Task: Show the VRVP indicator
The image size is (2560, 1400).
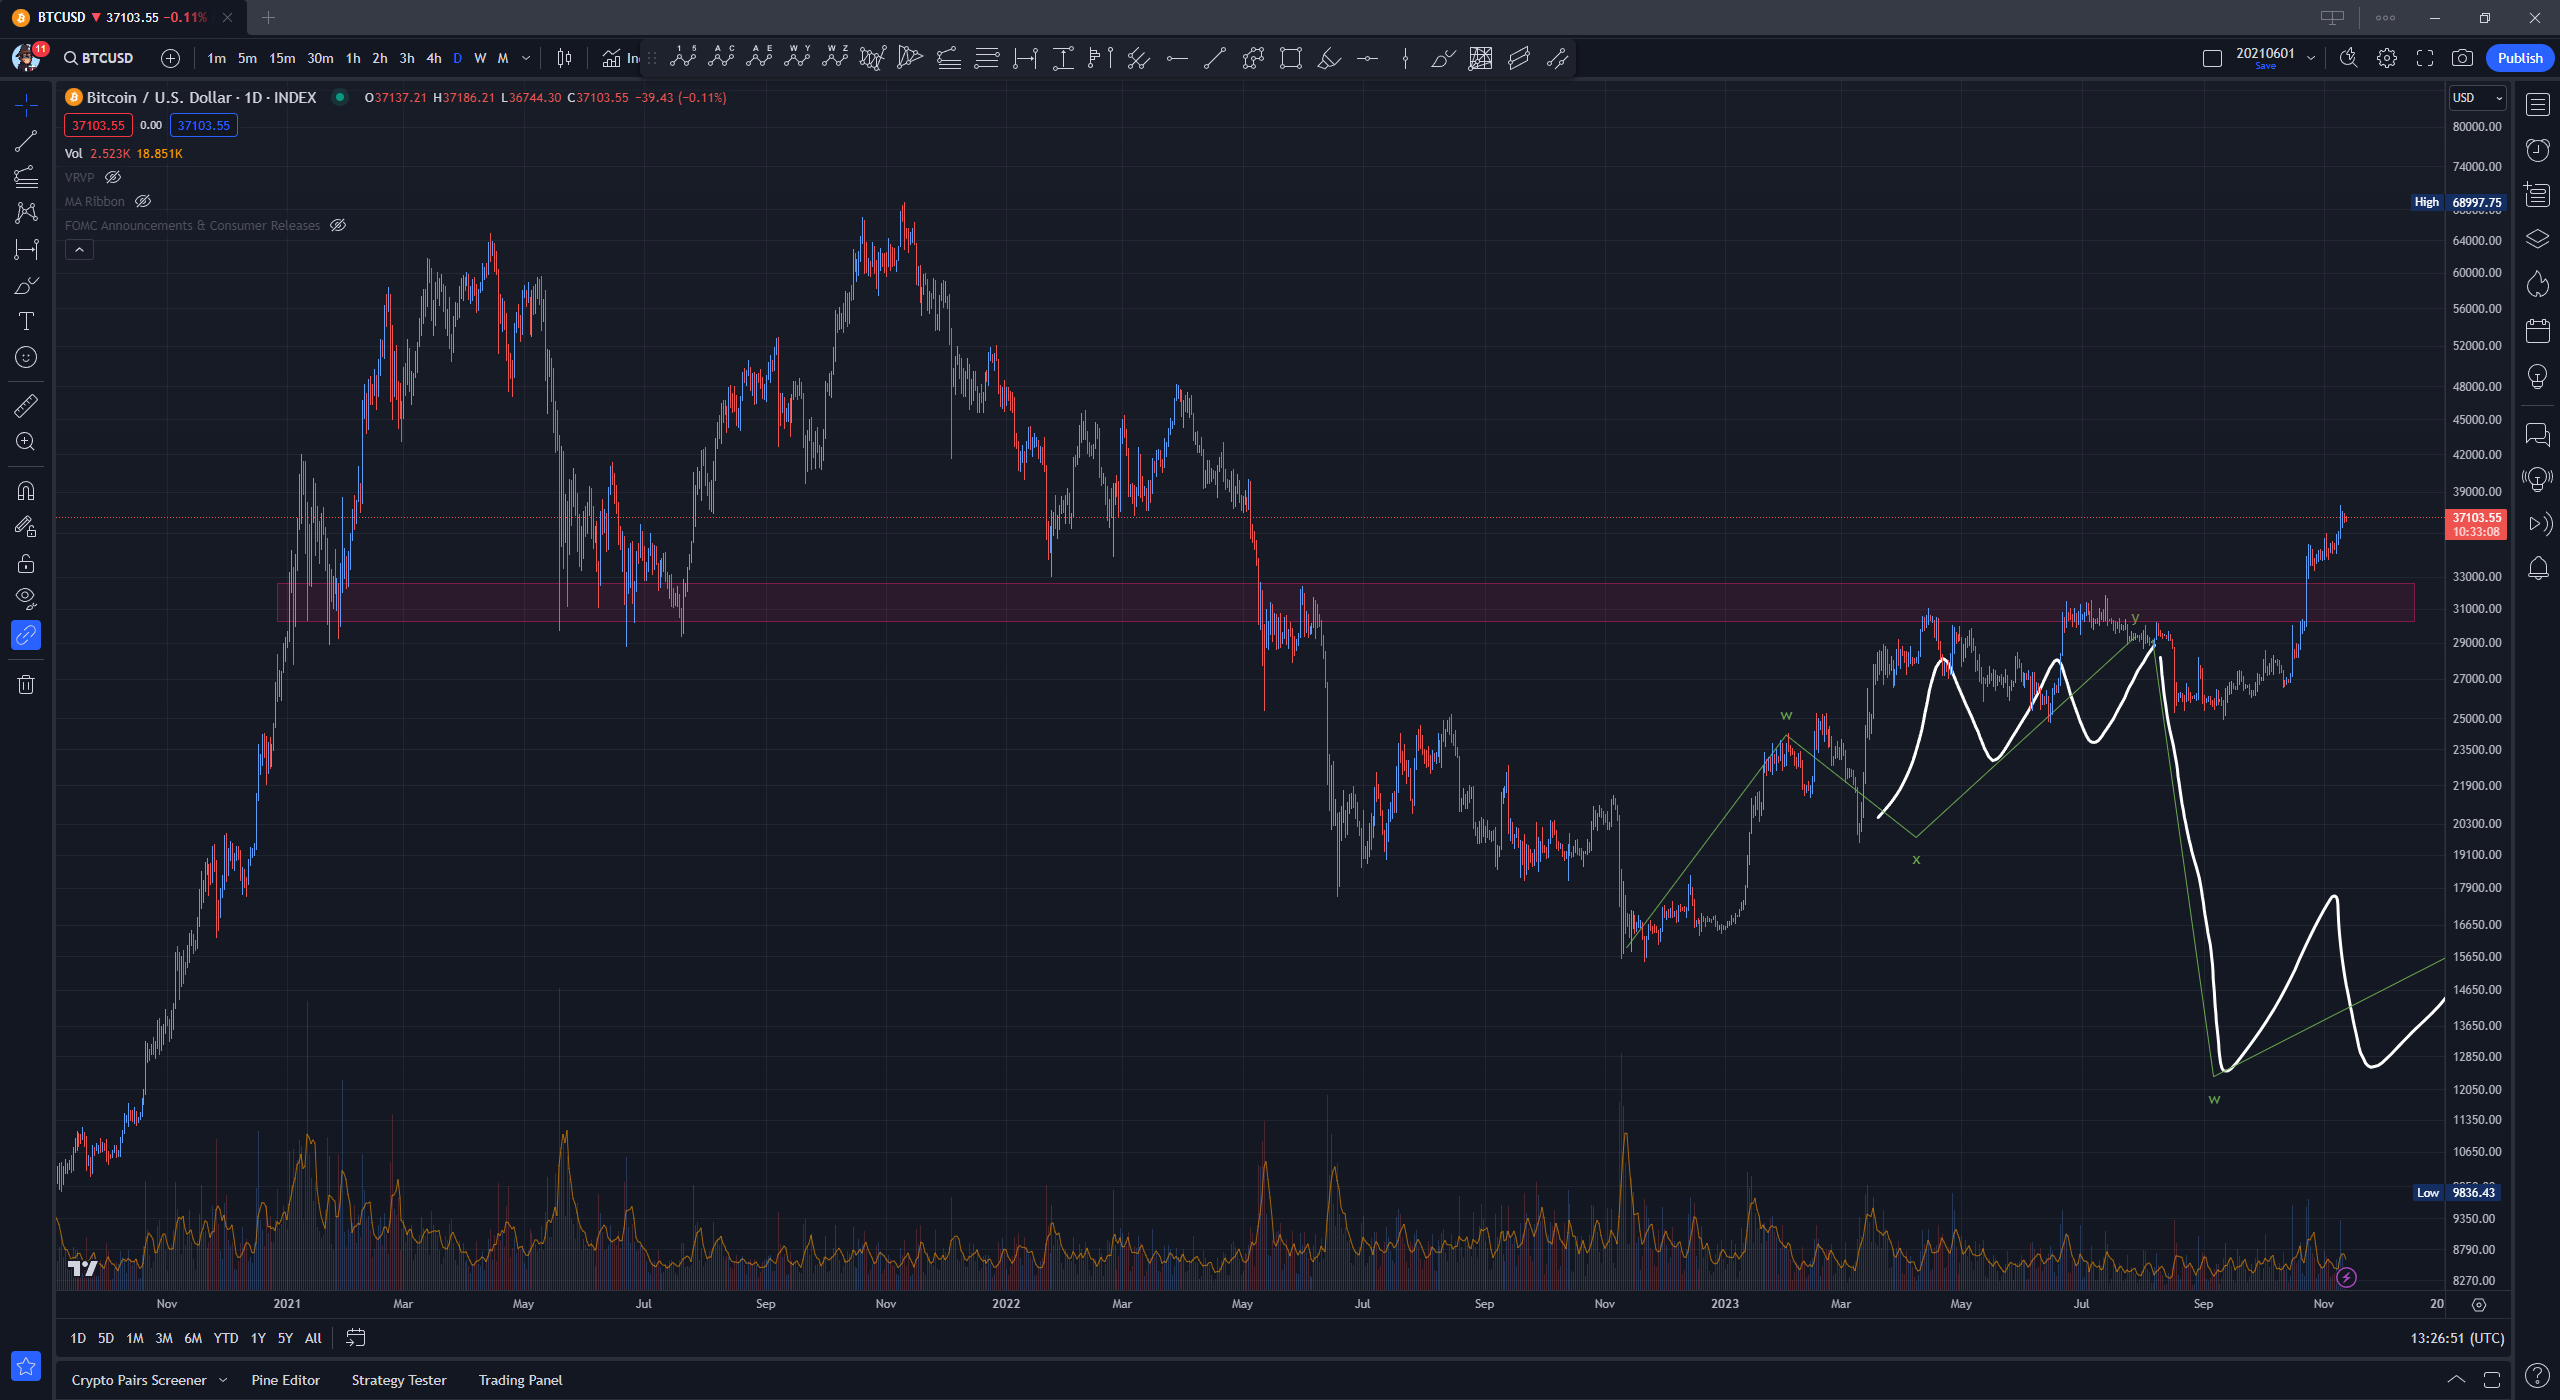Action: 113,177
